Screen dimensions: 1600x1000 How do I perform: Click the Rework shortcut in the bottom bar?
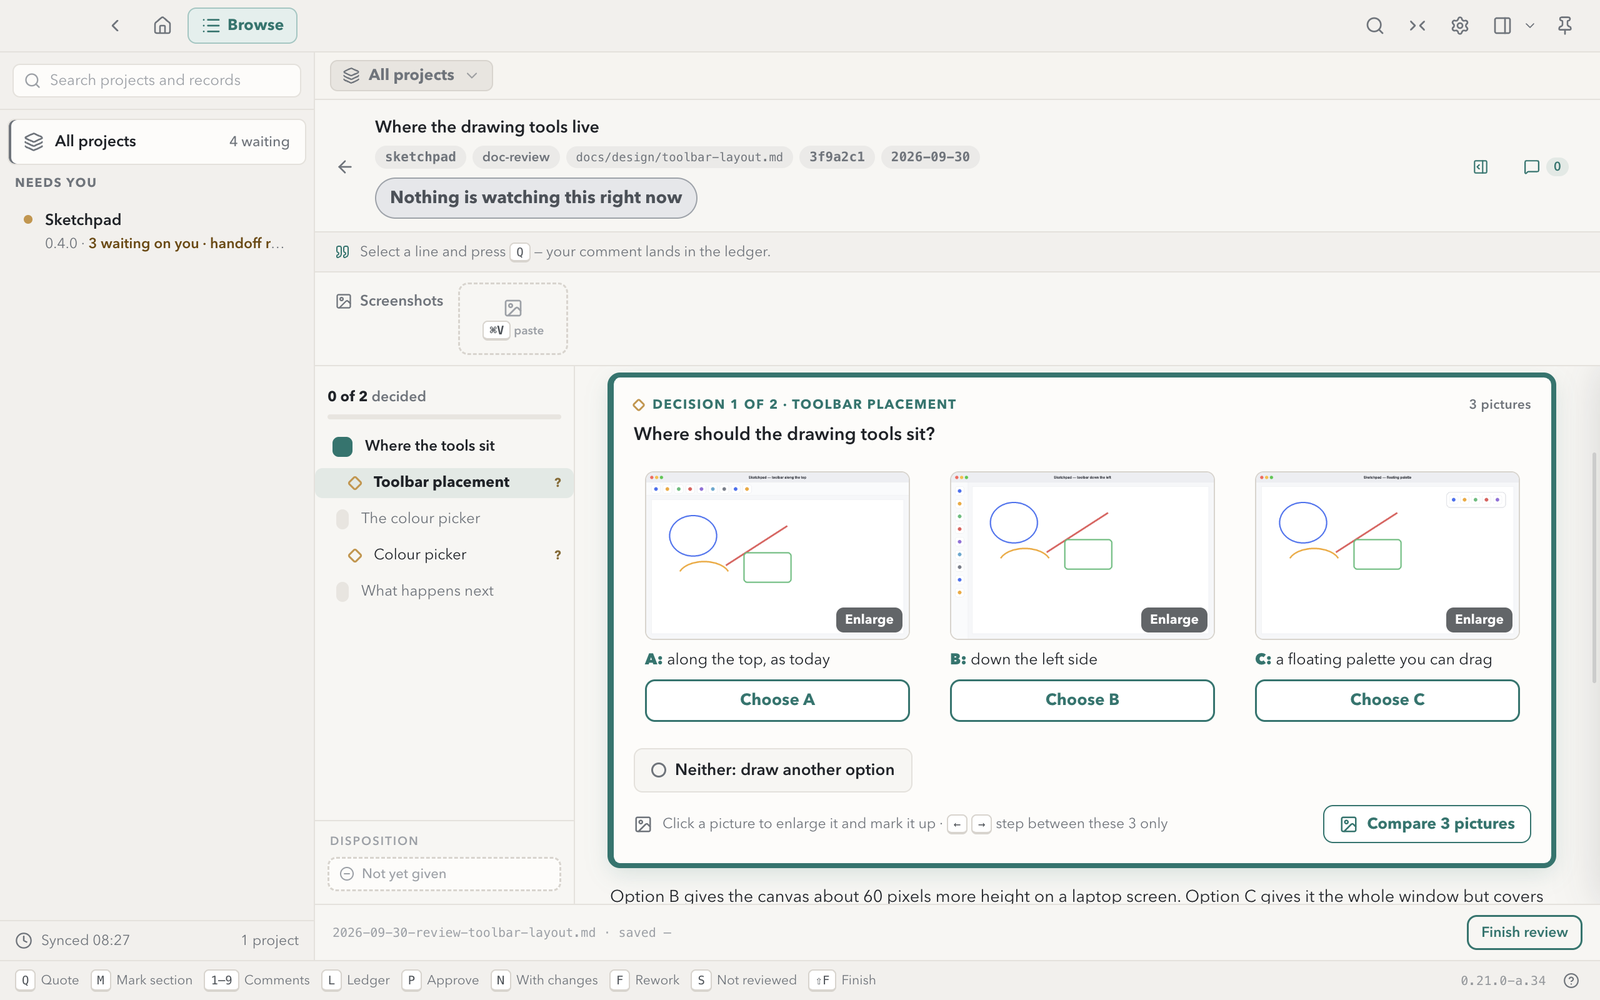(x=645, y=980)
